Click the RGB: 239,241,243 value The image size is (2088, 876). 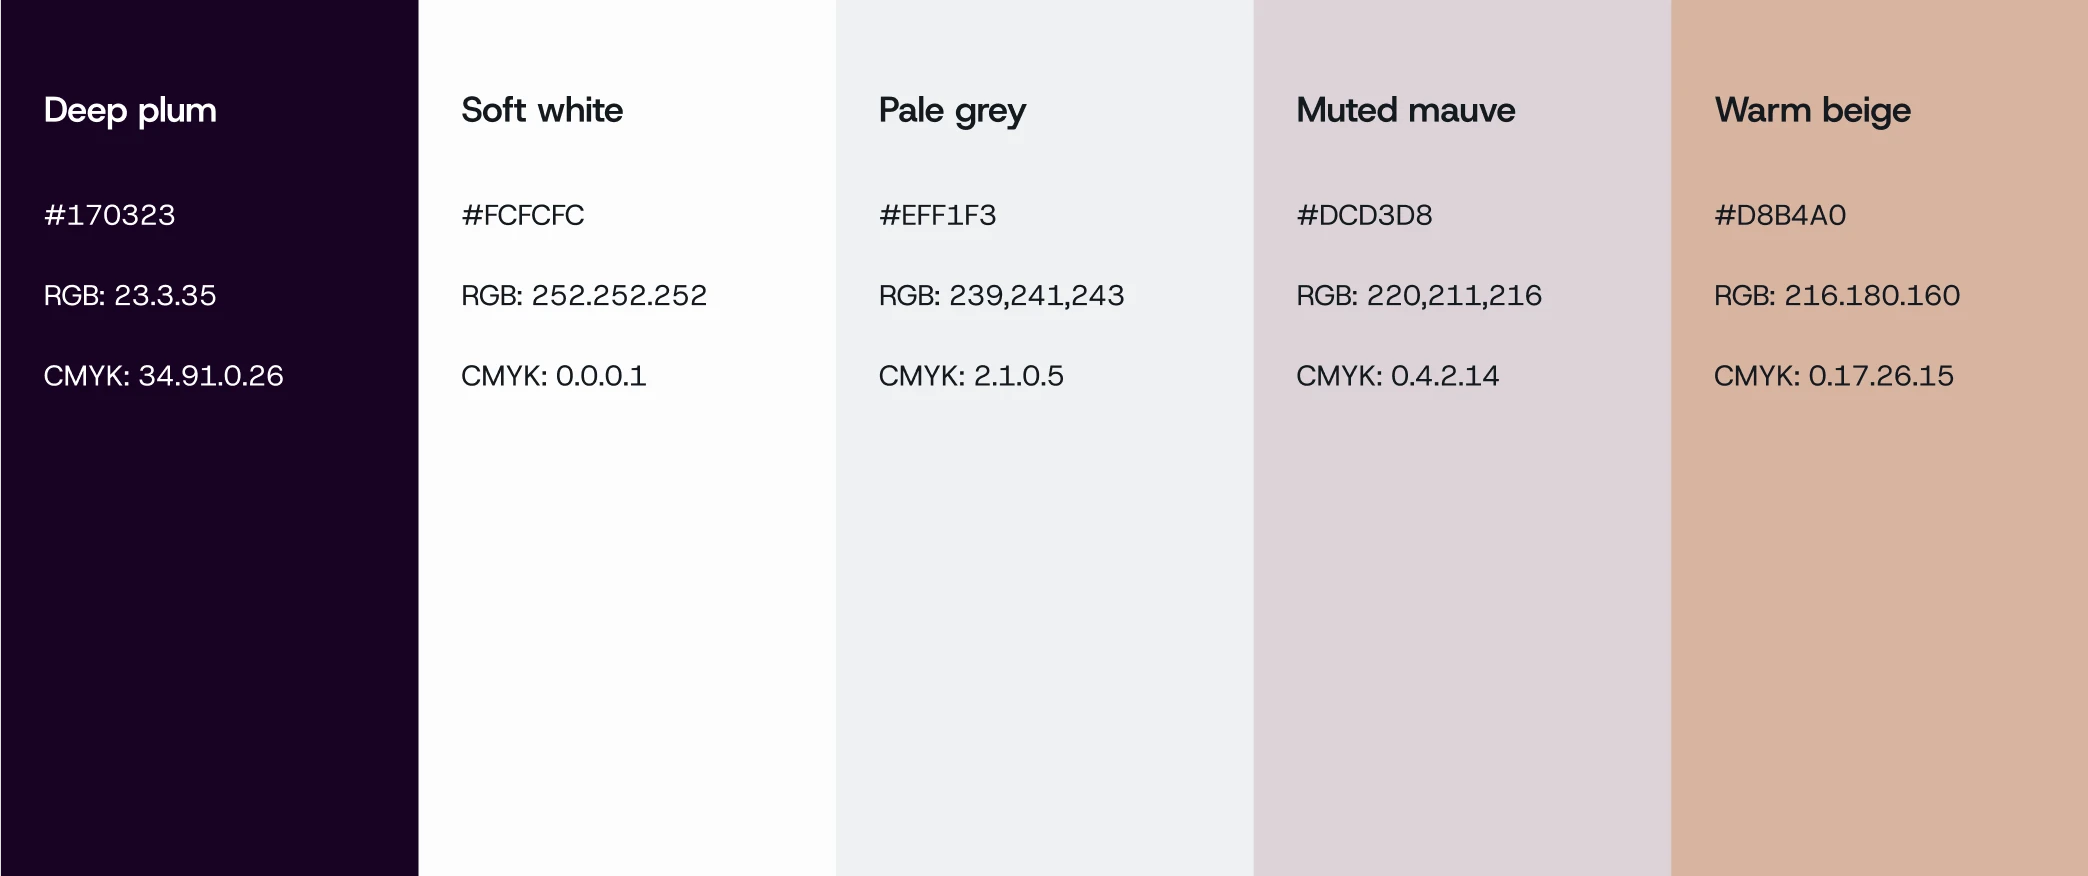(1001, 295)
